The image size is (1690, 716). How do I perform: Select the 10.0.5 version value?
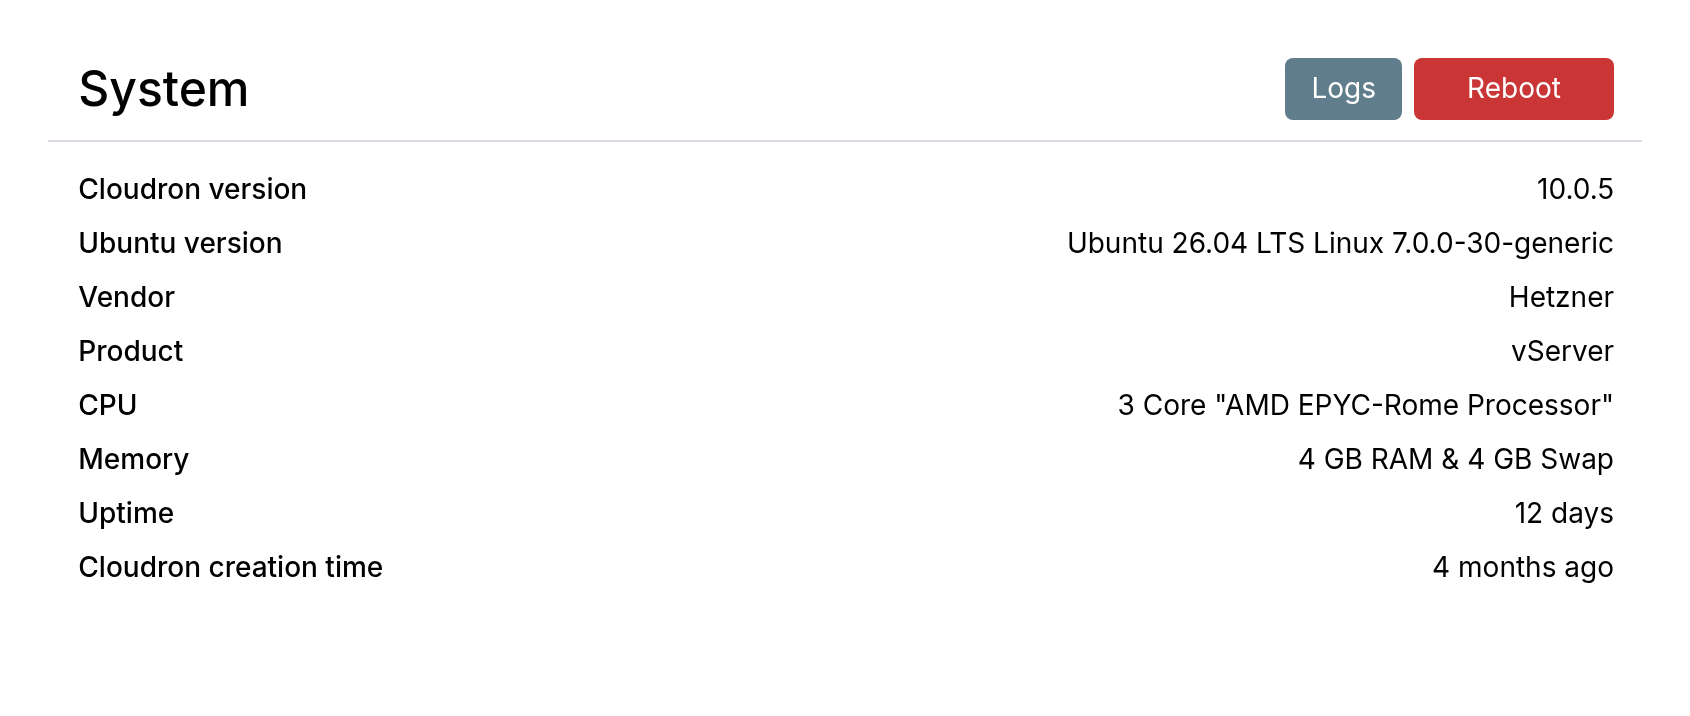point(1575,189)
